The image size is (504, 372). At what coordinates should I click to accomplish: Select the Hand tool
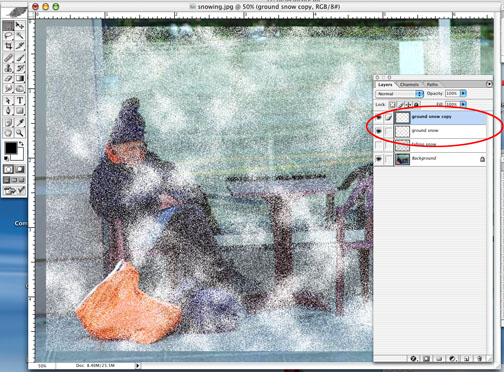point(8,133)
